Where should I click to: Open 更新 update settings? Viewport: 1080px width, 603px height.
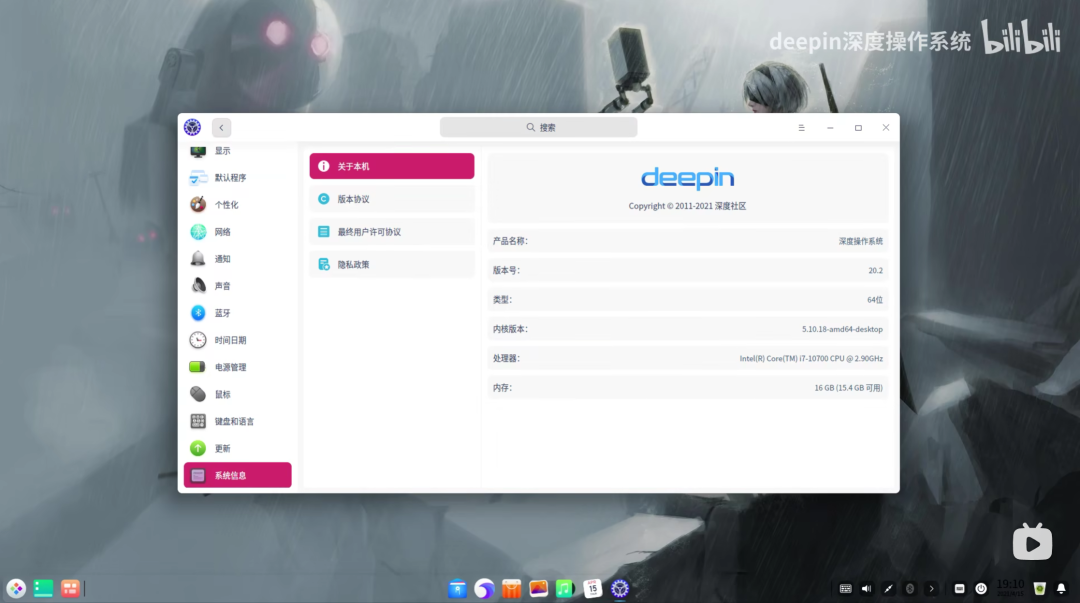pos(237,449)
